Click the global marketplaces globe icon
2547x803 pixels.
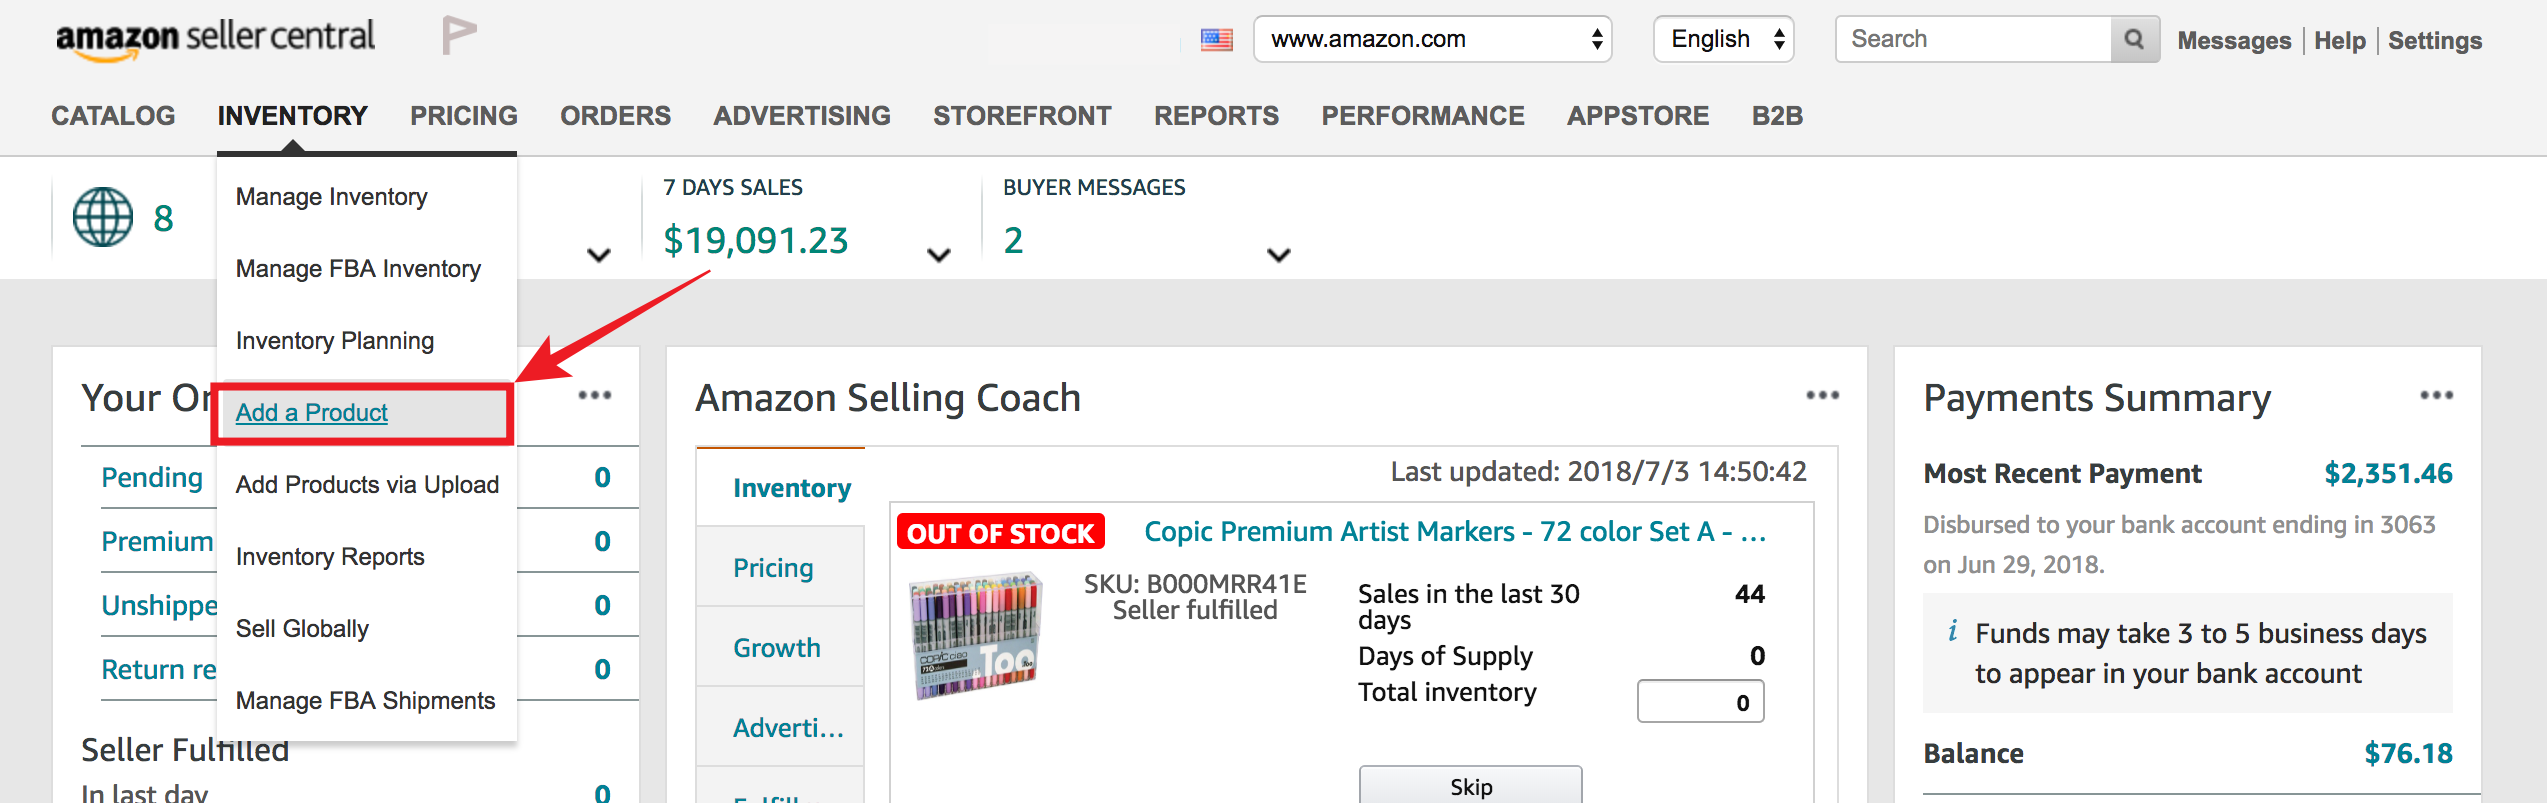pos(102,217)
